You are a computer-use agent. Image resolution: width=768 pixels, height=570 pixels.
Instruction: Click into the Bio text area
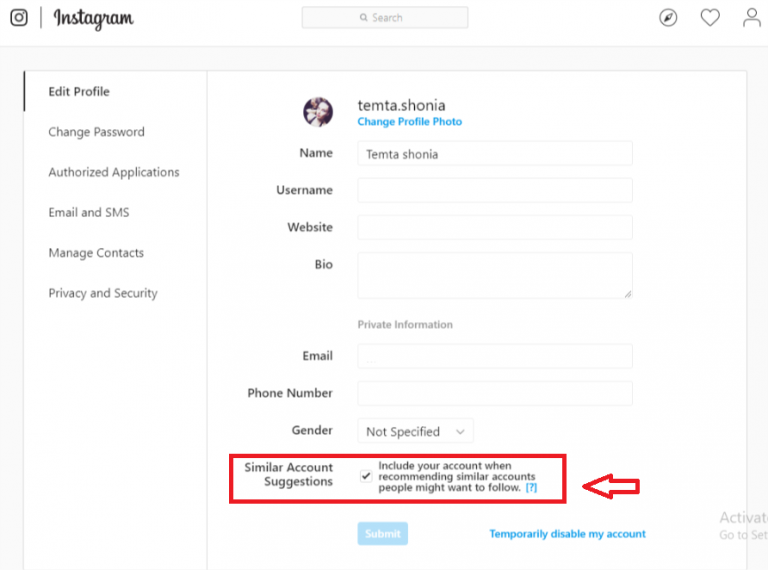tap(495, 275)
